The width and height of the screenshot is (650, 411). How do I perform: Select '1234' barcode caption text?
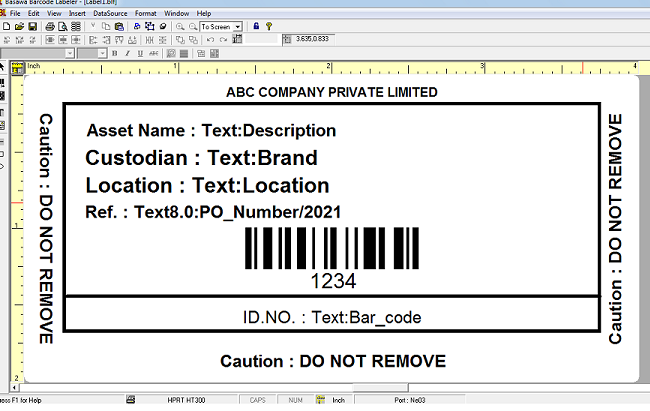tap(333, 281)
